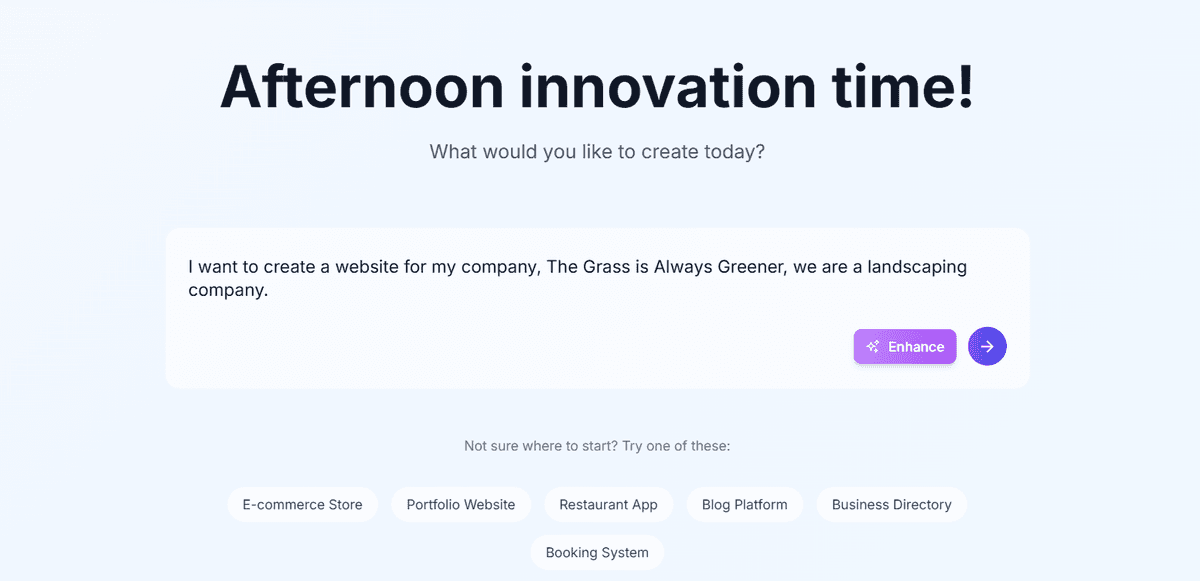Click the word "innovation" in the heading
Screen dimensions: 1200x581
tap(668, 86)
